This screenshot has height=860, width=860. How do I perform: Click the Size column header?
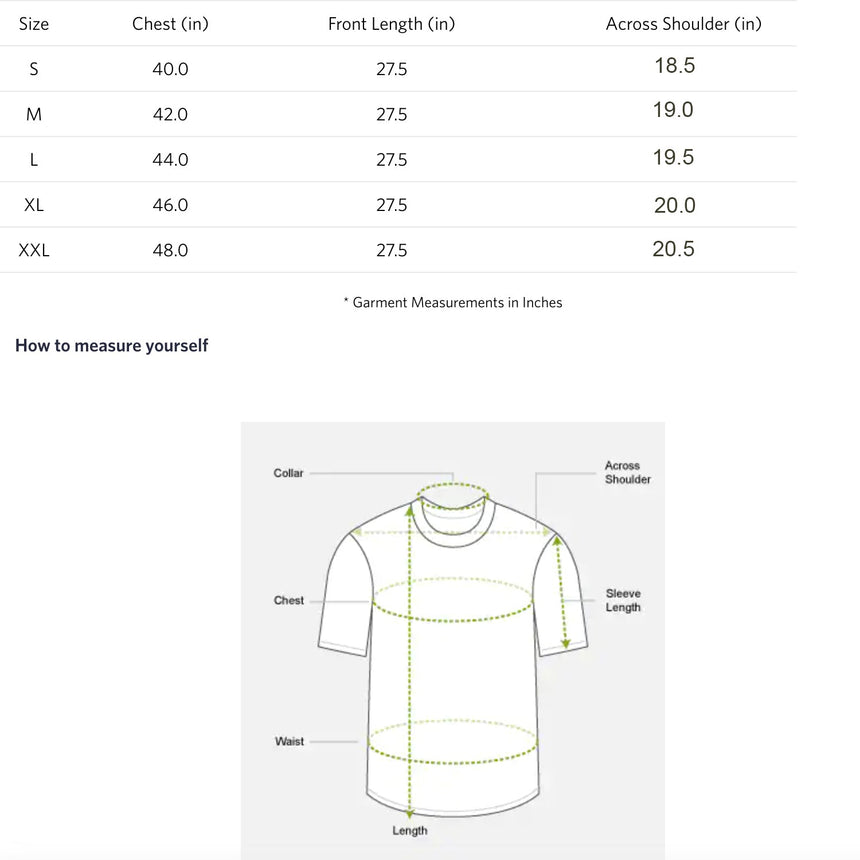[x=33, y=24]
